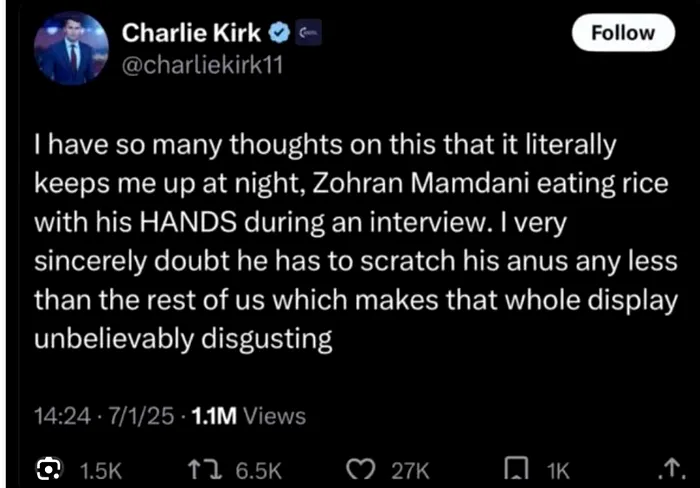Viewport: 700px width, 488px height.
Task: Click the 1.5K replies count
Action: 99,469
